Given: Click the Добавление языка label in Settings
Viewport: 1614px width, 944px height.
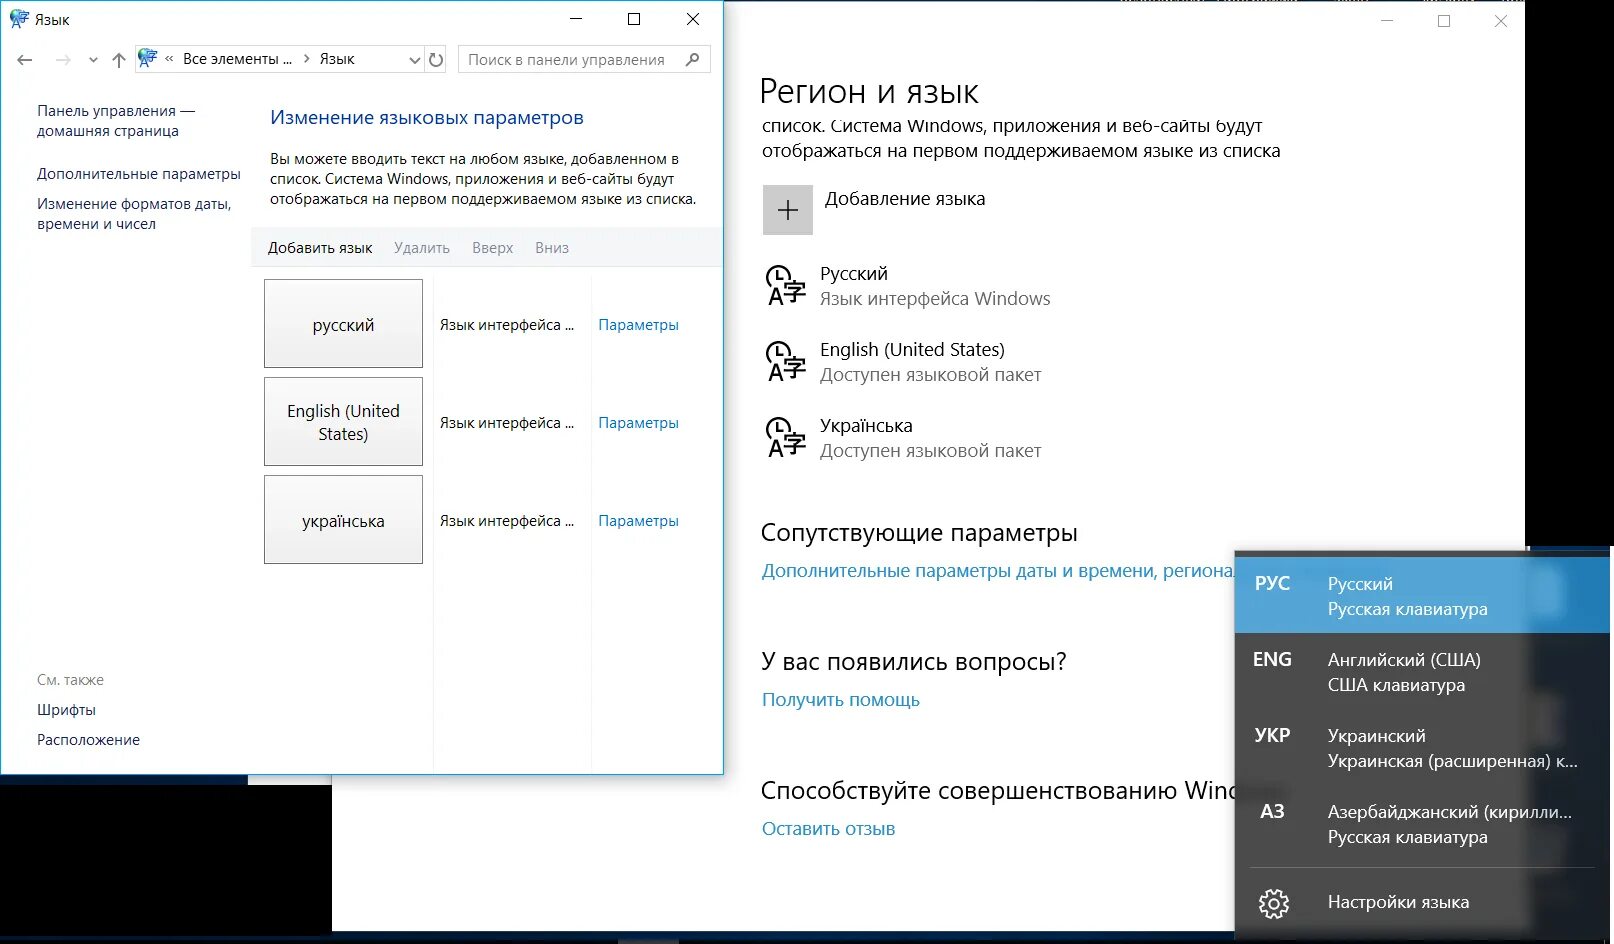Looking at the screenshot, I should 905,199.
